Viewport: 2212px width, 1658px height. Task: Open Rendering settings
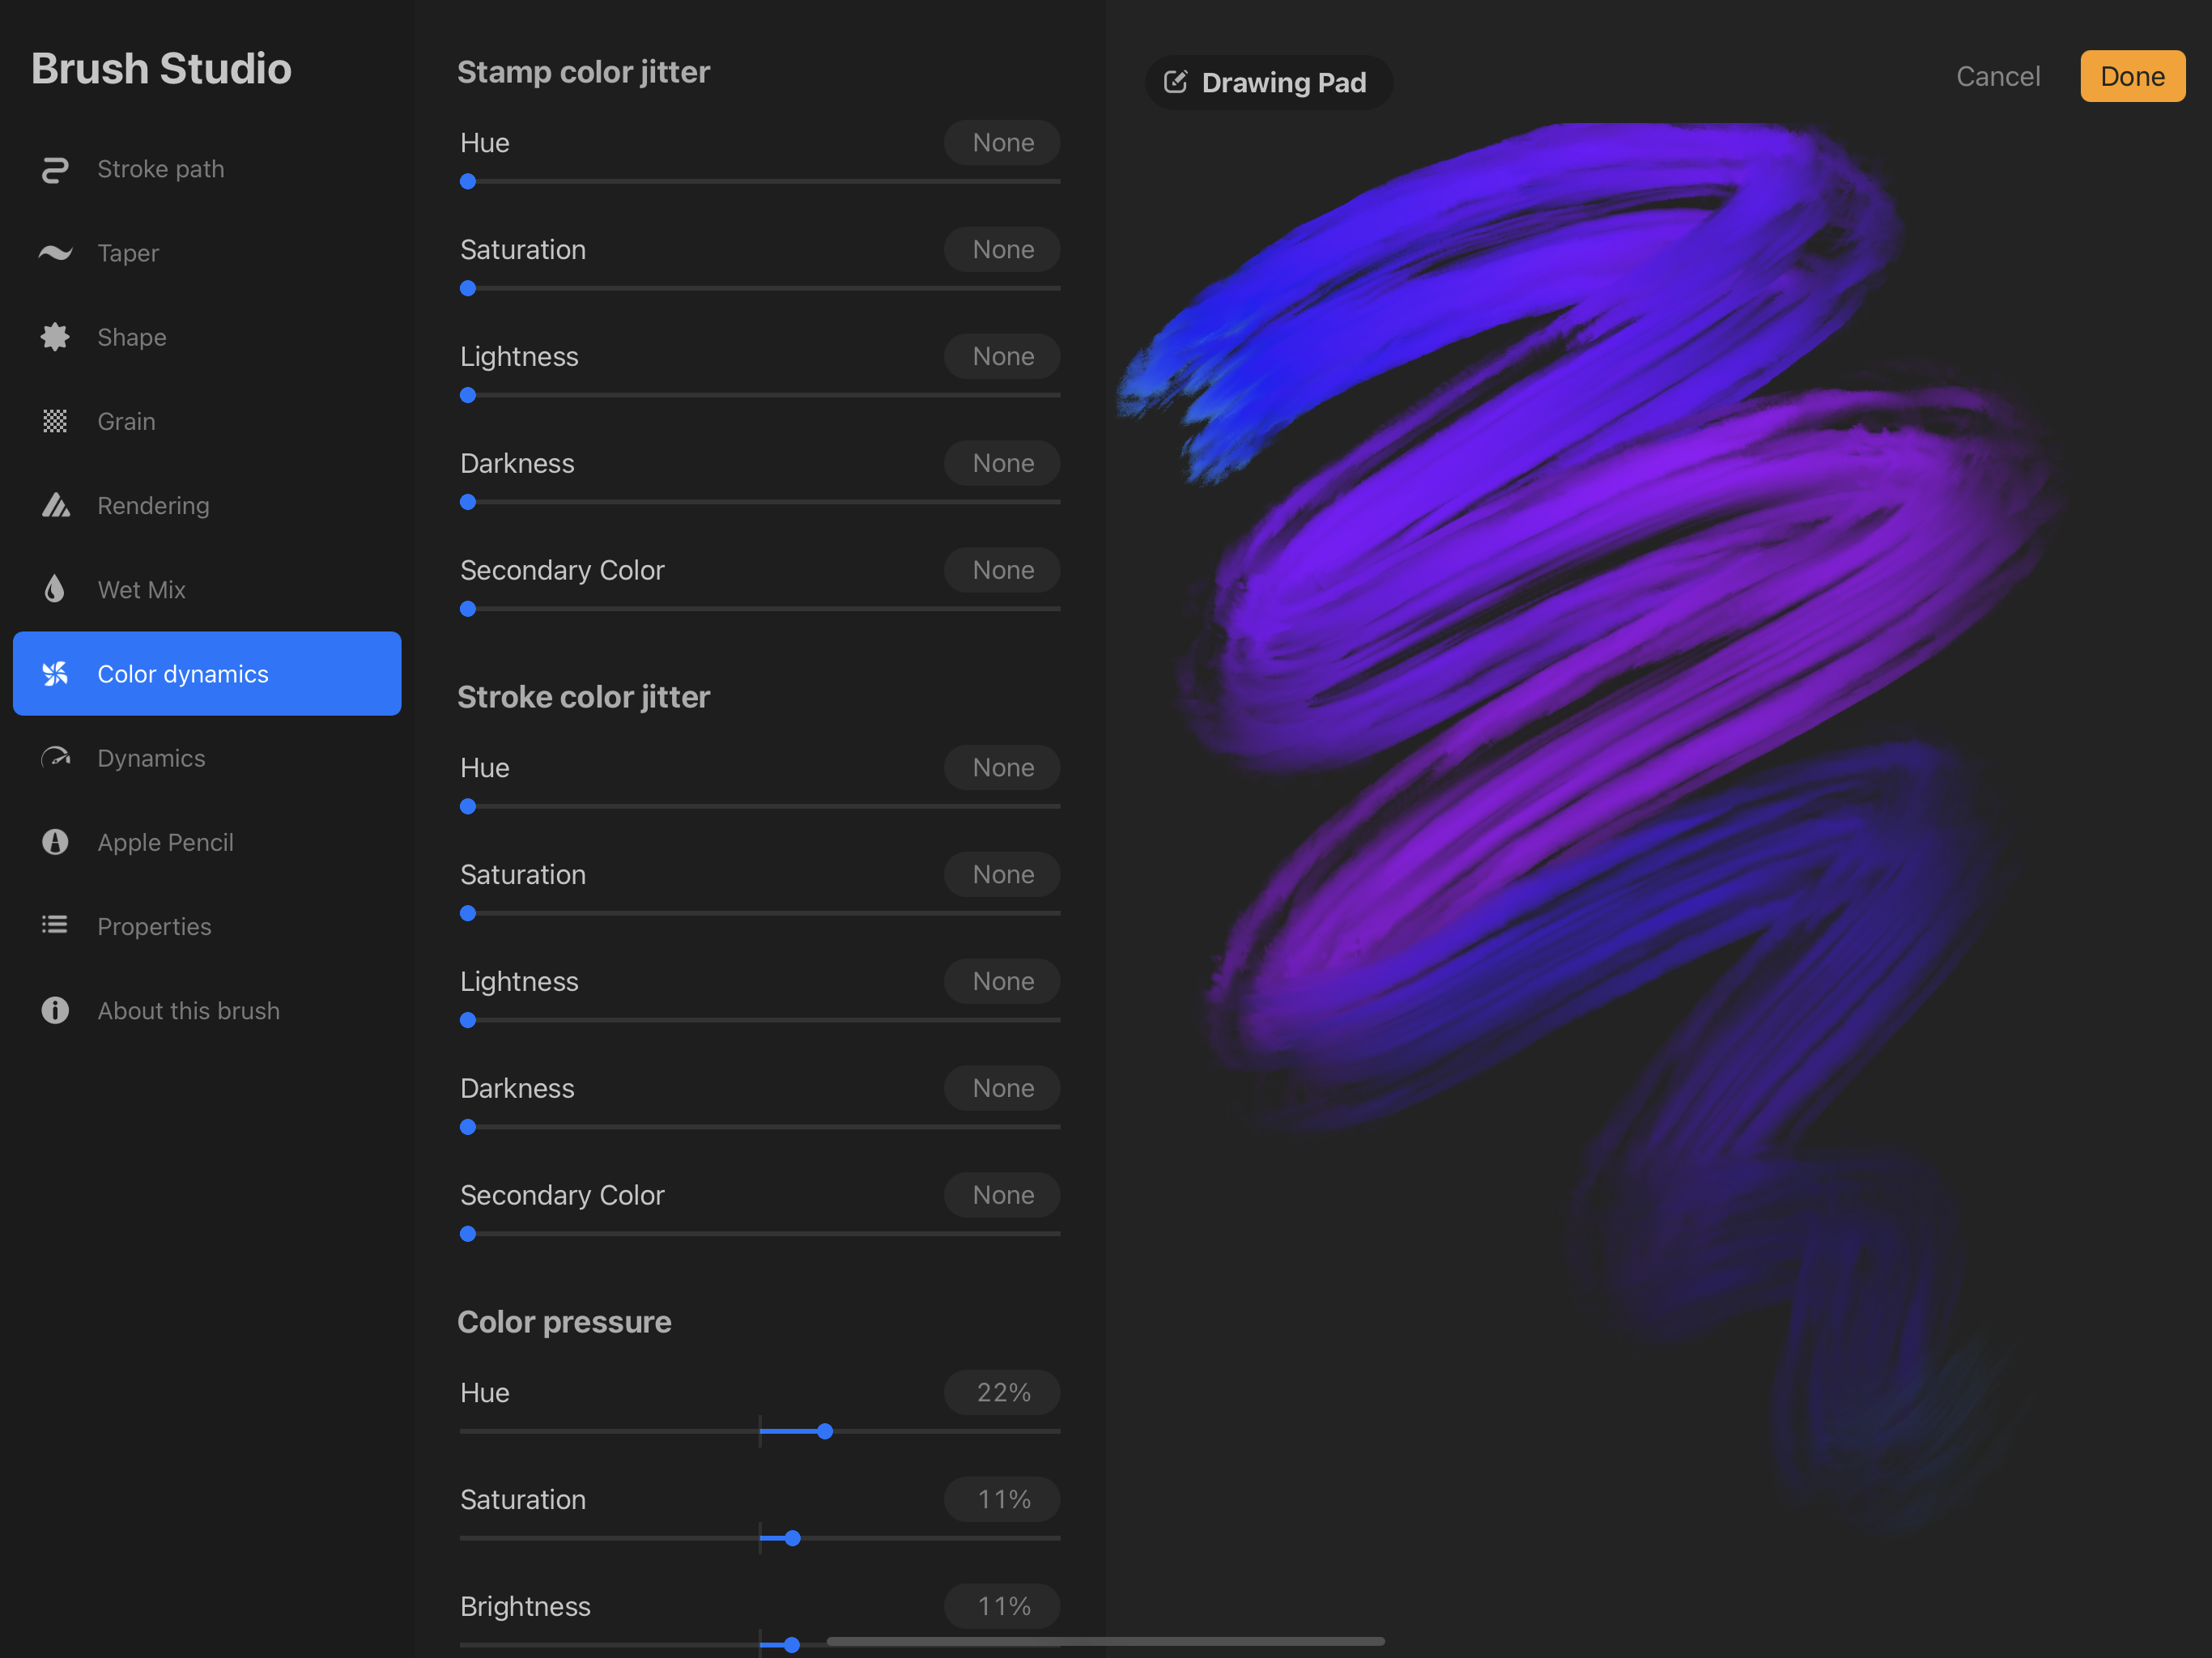click(x=207, y=505)
